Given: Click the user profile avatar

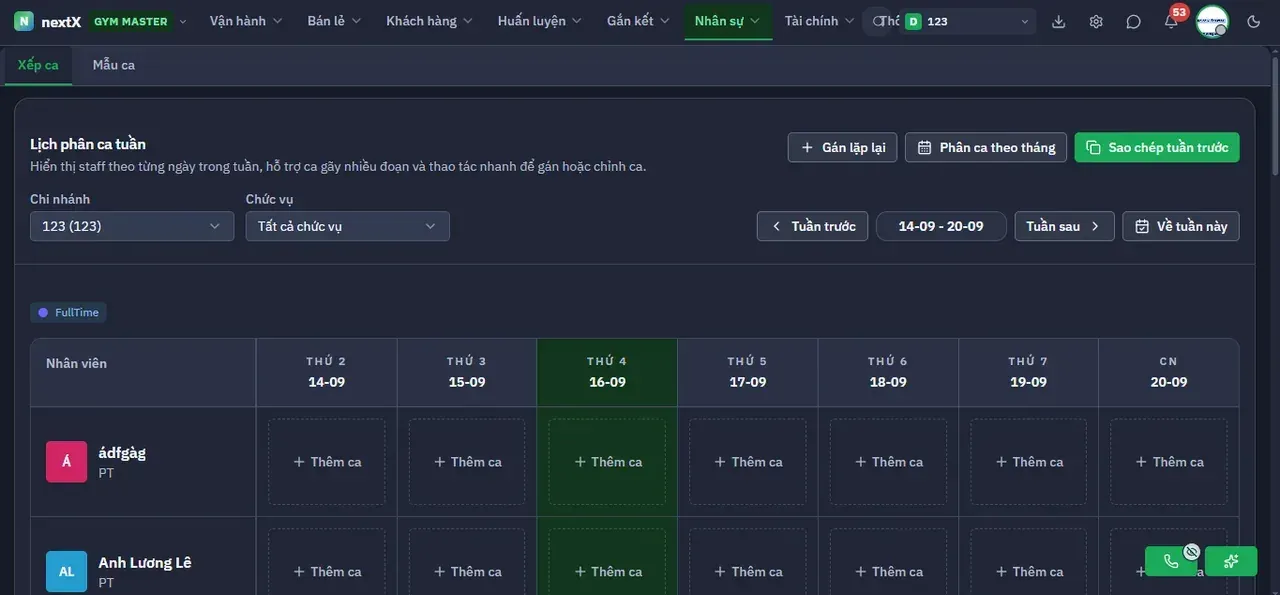Looking at the screenshot, I should 1212,21.
